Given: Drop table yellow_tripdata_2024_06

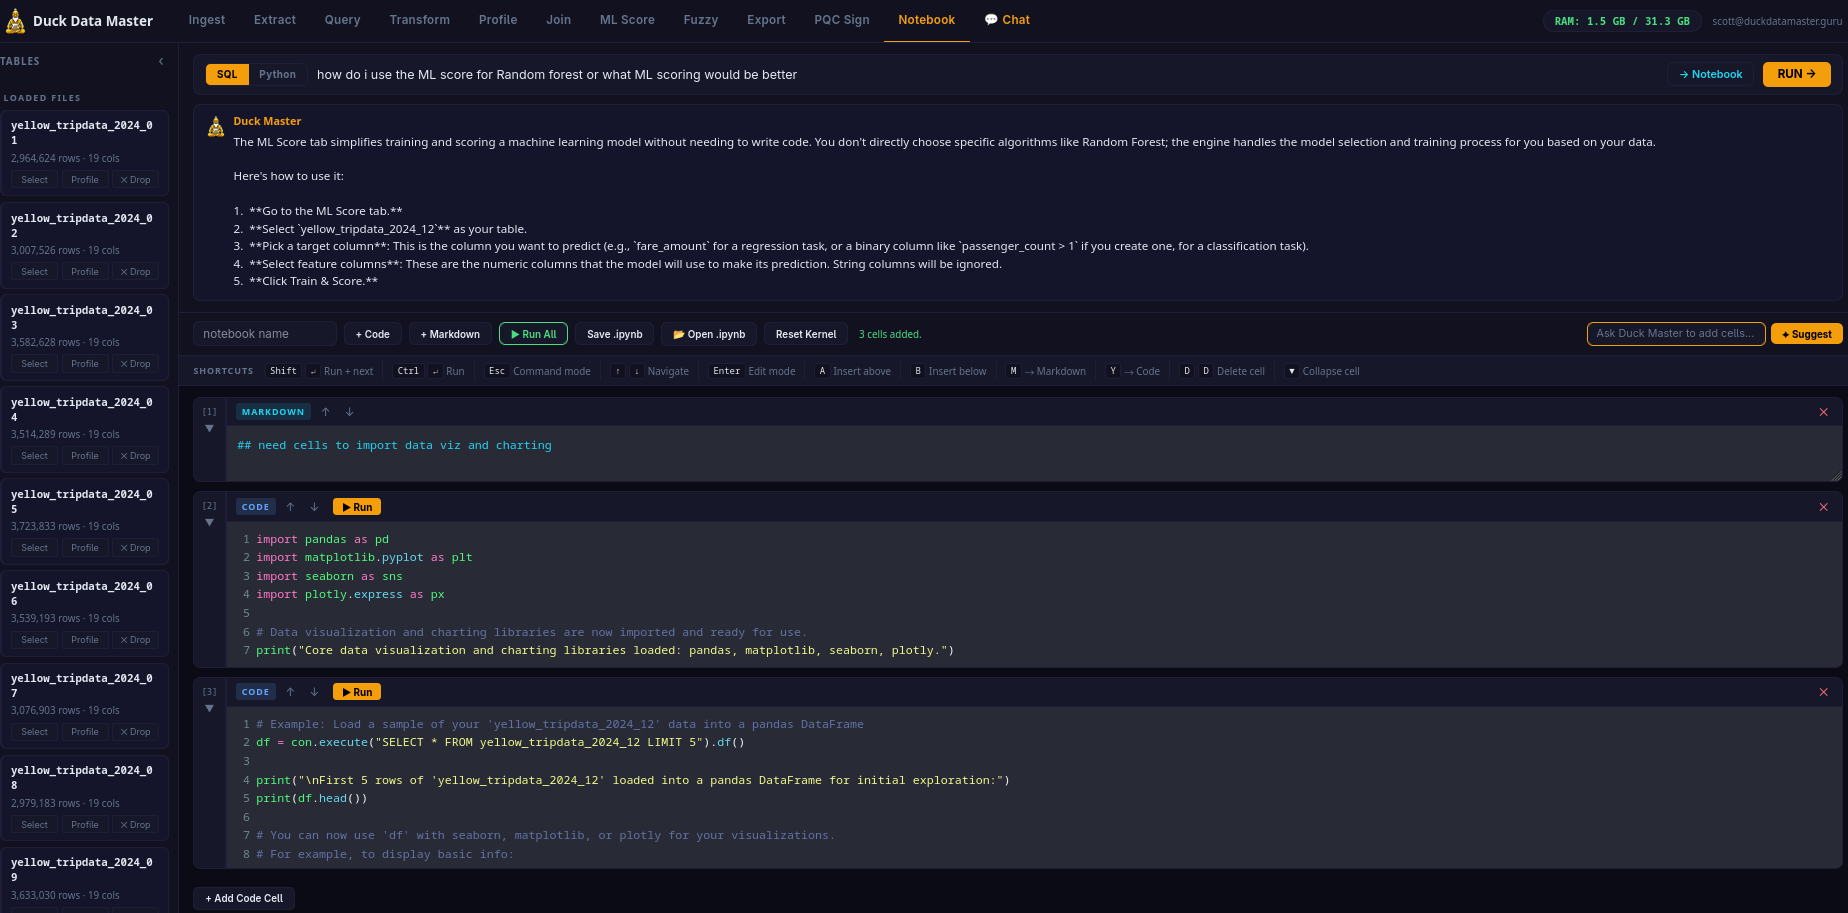Looking at the screenshot, I should pyautogui.click(x=135, y=640).
